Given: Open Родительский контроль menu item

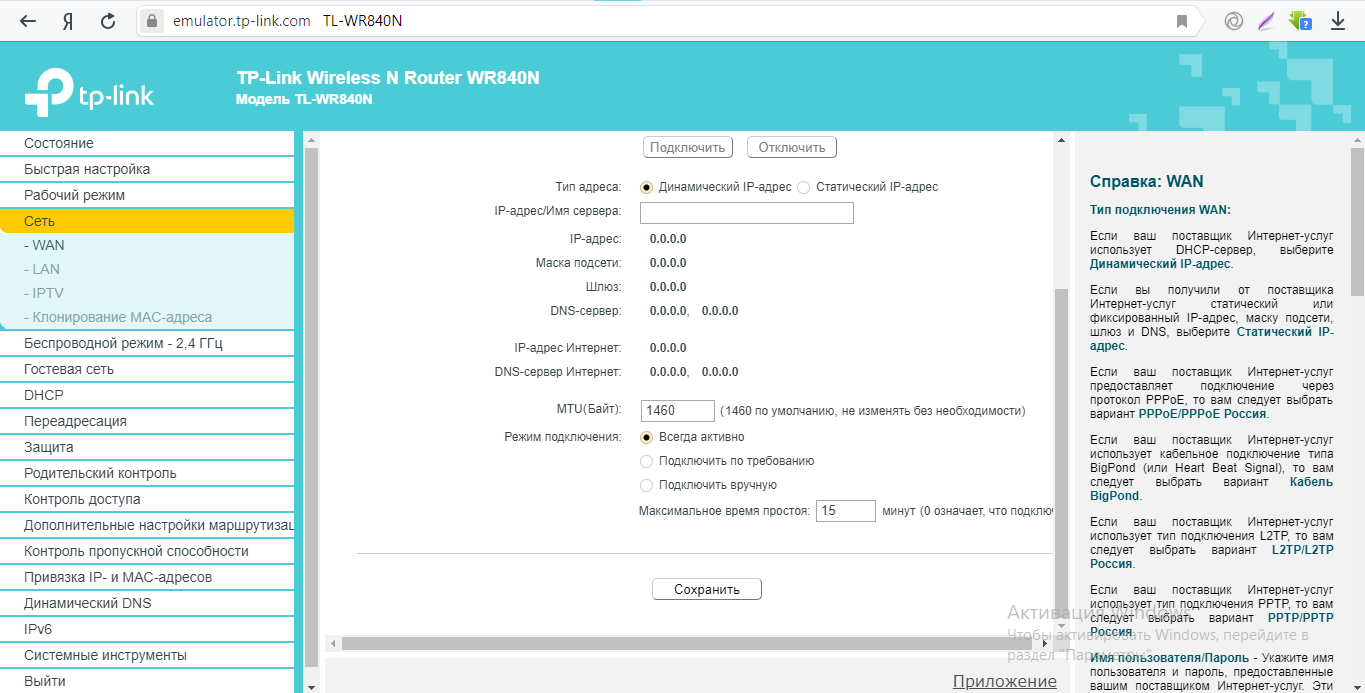Looking at the screenshot, I should click(x=147, y=473).
